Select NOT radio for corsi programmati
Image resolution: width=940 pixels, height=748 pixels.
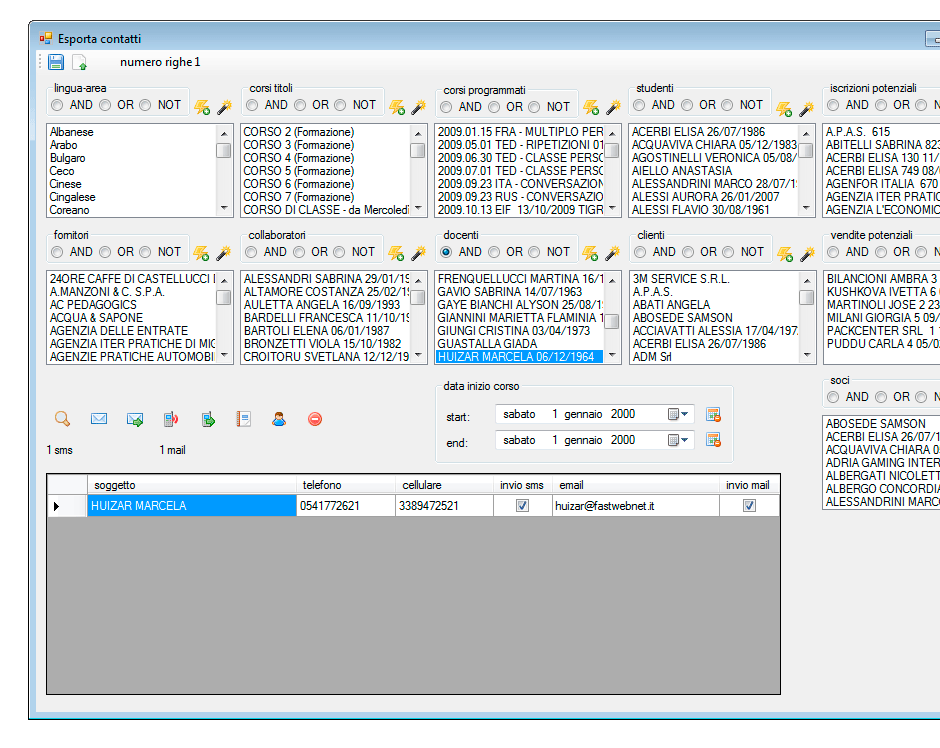click(x=534, y=107)
